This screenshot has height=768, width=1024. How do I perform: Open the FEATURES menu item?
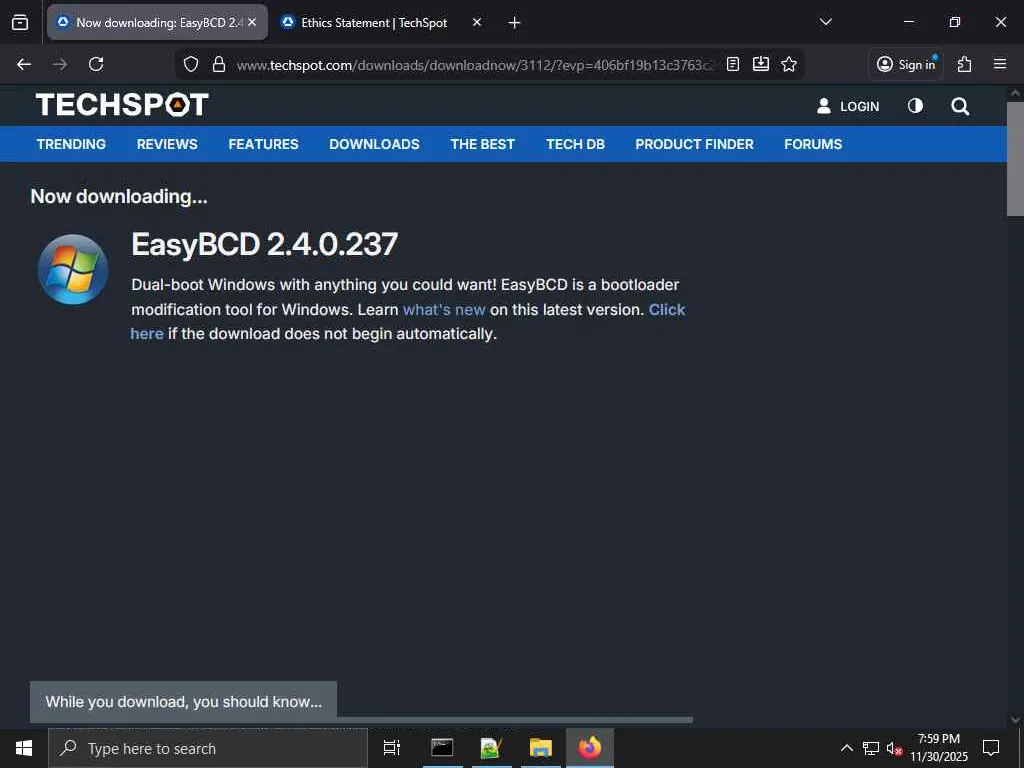click(x=263, y=144)
